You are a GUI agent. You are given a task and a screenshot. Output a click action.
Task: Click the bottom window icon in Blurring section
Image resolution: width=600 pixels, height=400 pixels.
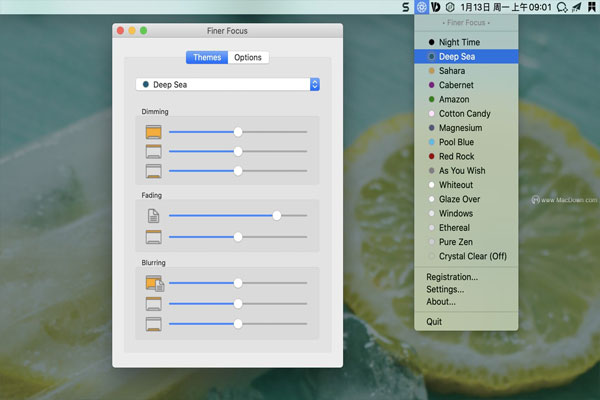click(x=153, y=324)
